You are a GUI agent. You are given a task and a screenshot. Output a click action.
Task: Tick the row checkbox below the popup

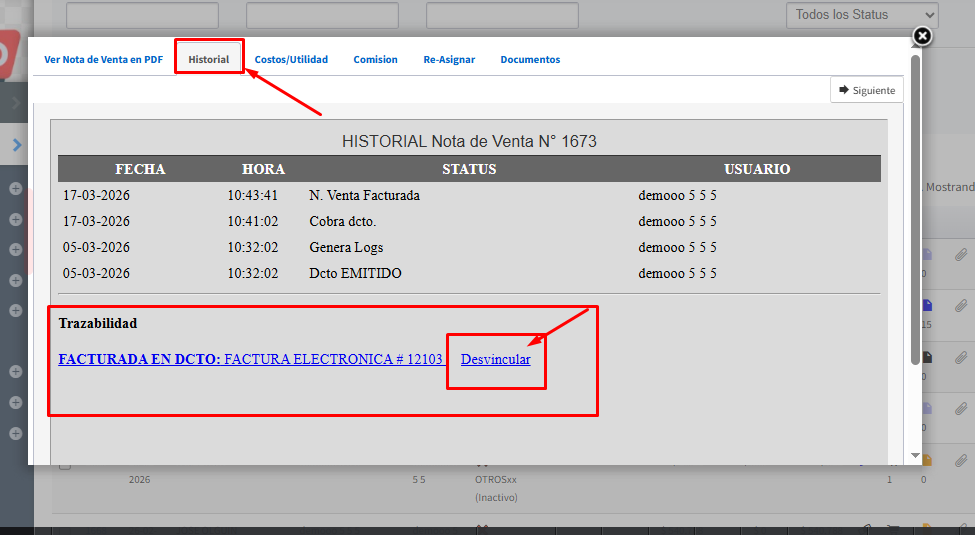tap(65, 465)
